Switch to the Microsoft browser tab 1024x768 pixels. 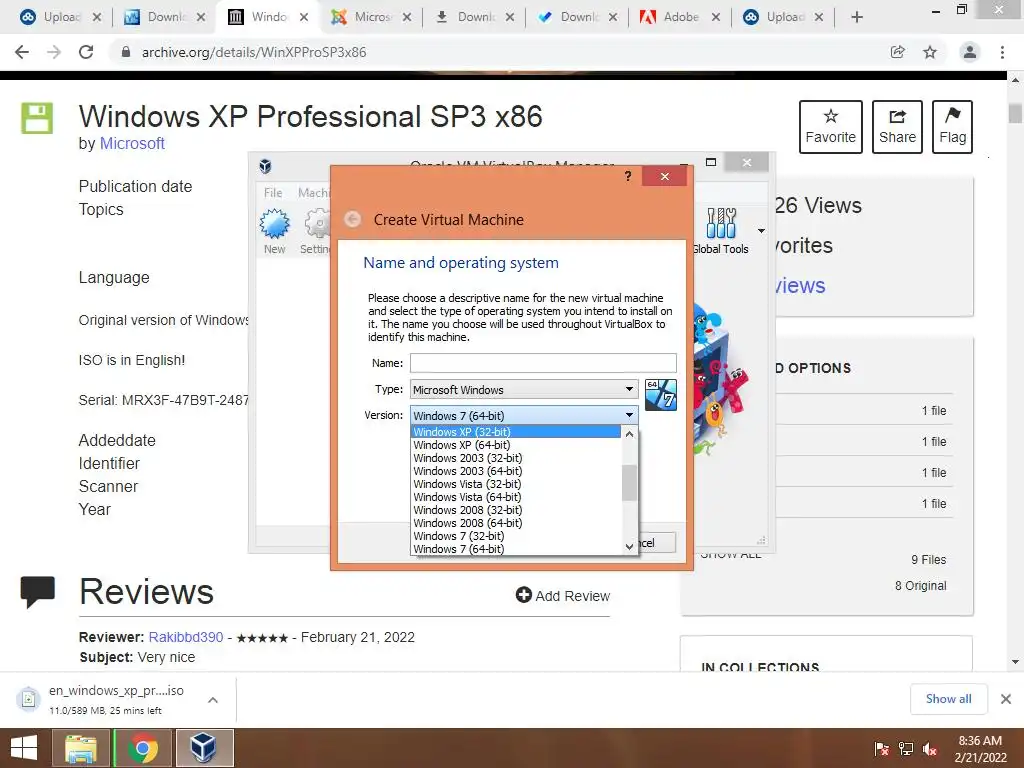coord(371,17)
